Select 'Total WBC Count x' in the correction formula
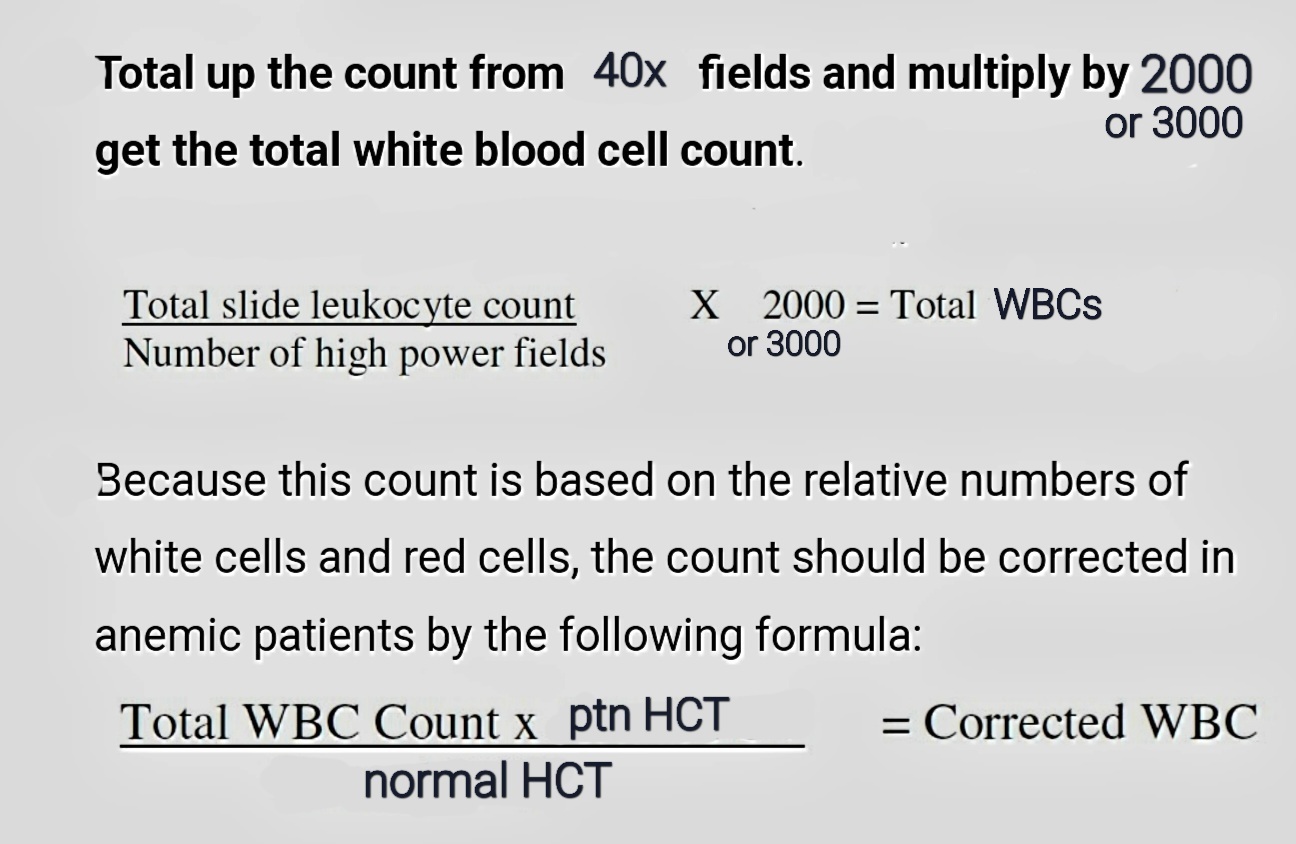Image resolution: width=1296 pixels, height=844 pixels. click(x=330, y=723)
